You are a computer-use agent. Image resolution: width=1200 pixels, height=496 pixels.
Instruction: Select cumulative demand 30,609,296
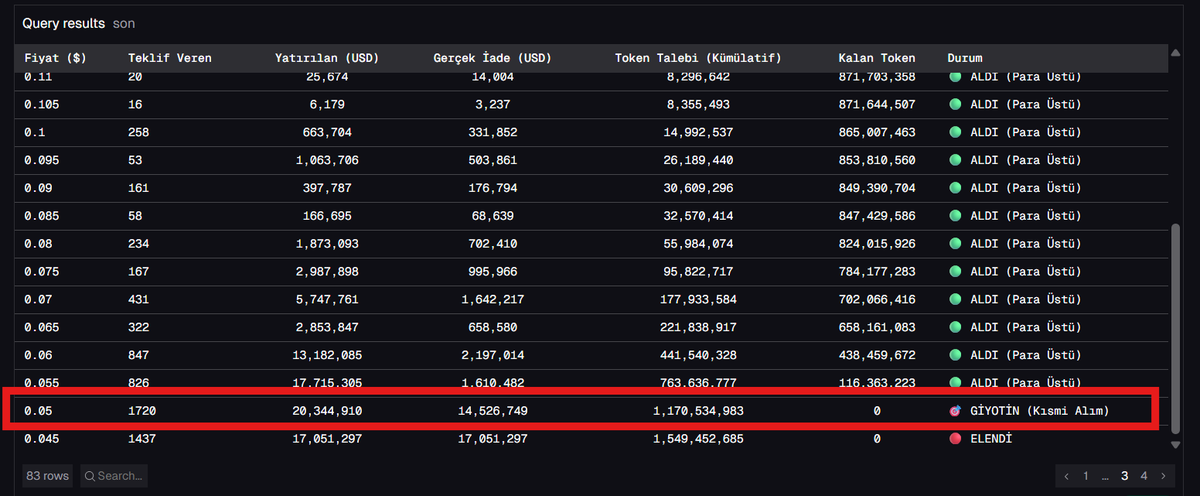coord(698,188)
